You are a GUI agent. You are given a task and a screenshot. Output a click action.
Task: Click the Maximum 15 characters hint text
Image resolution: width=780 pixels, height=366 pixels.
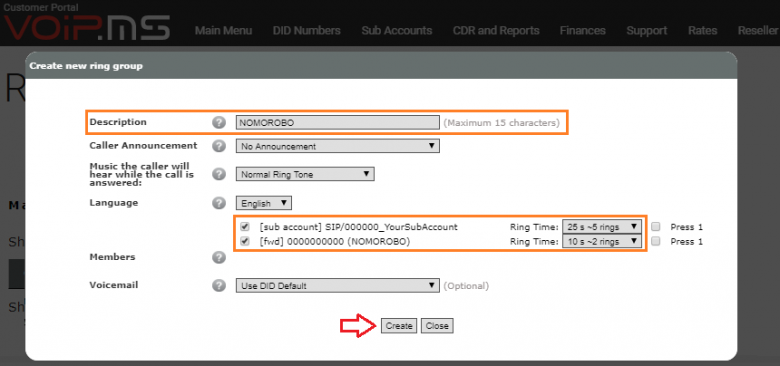501,122
